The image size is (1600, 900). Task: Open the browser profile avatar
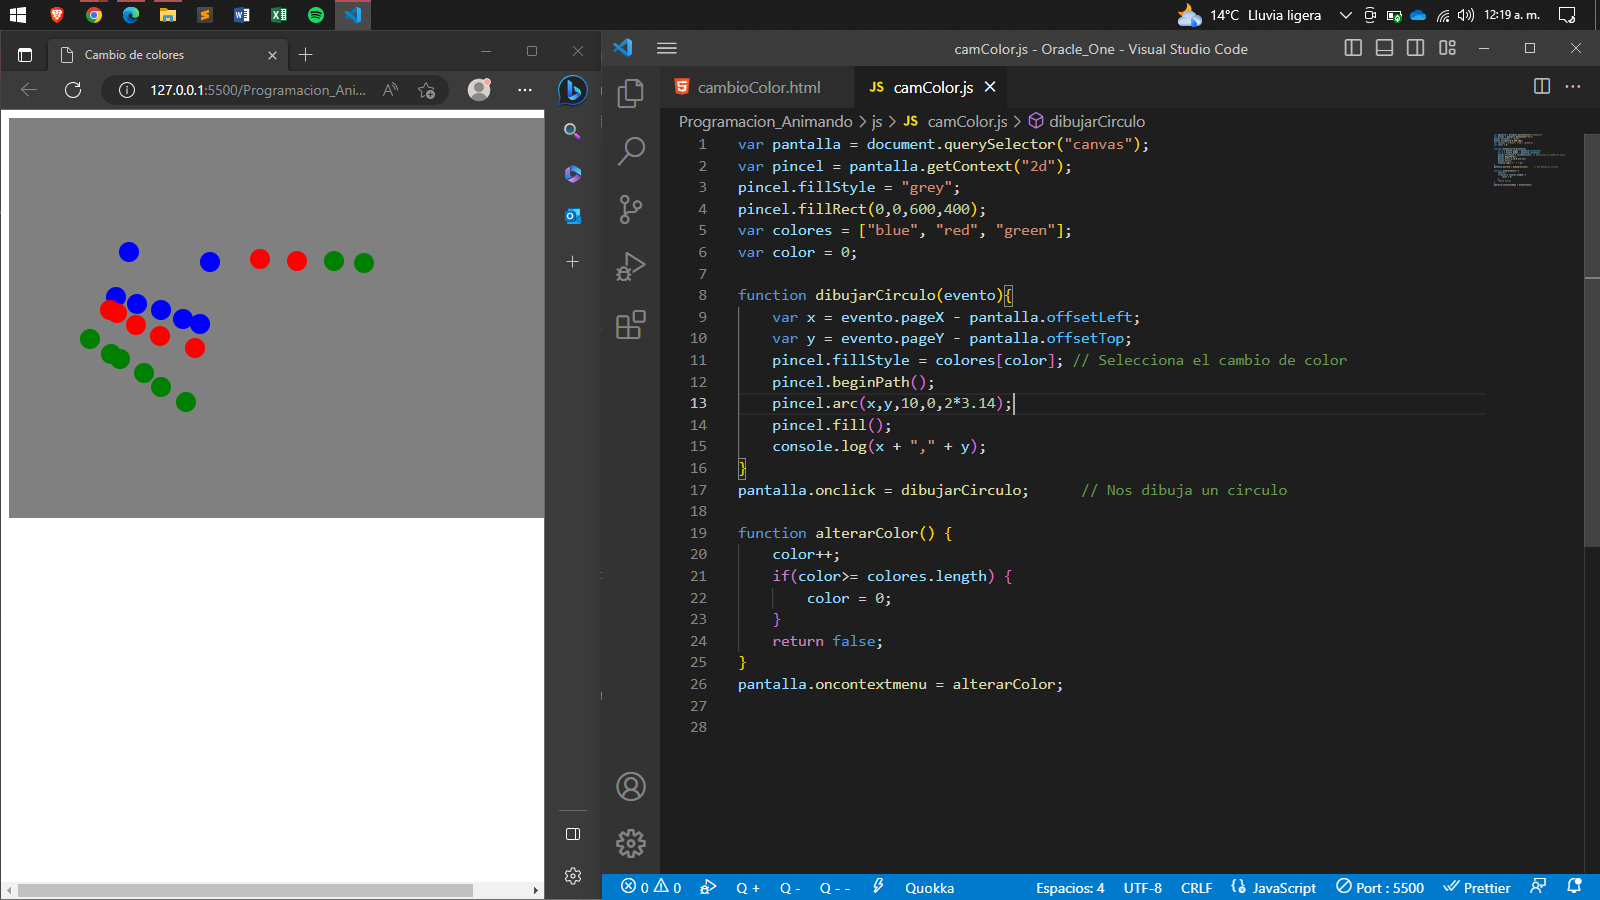(x=480, y=90)
